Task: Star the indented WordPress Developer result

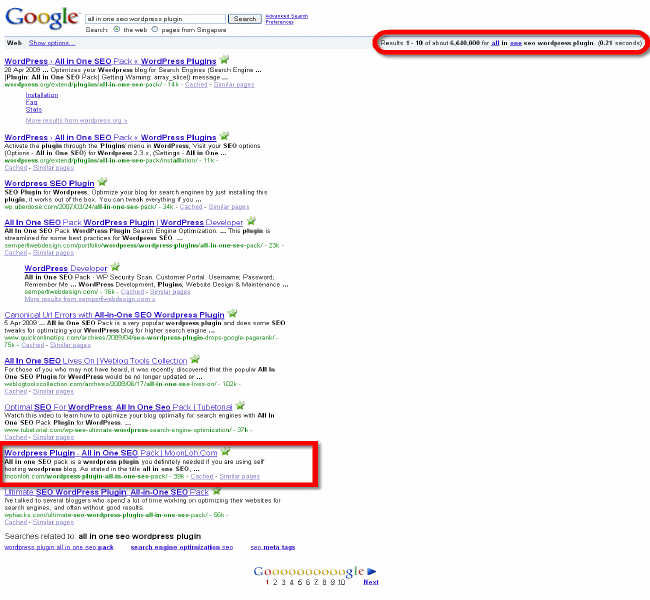Action: point(115,267)
